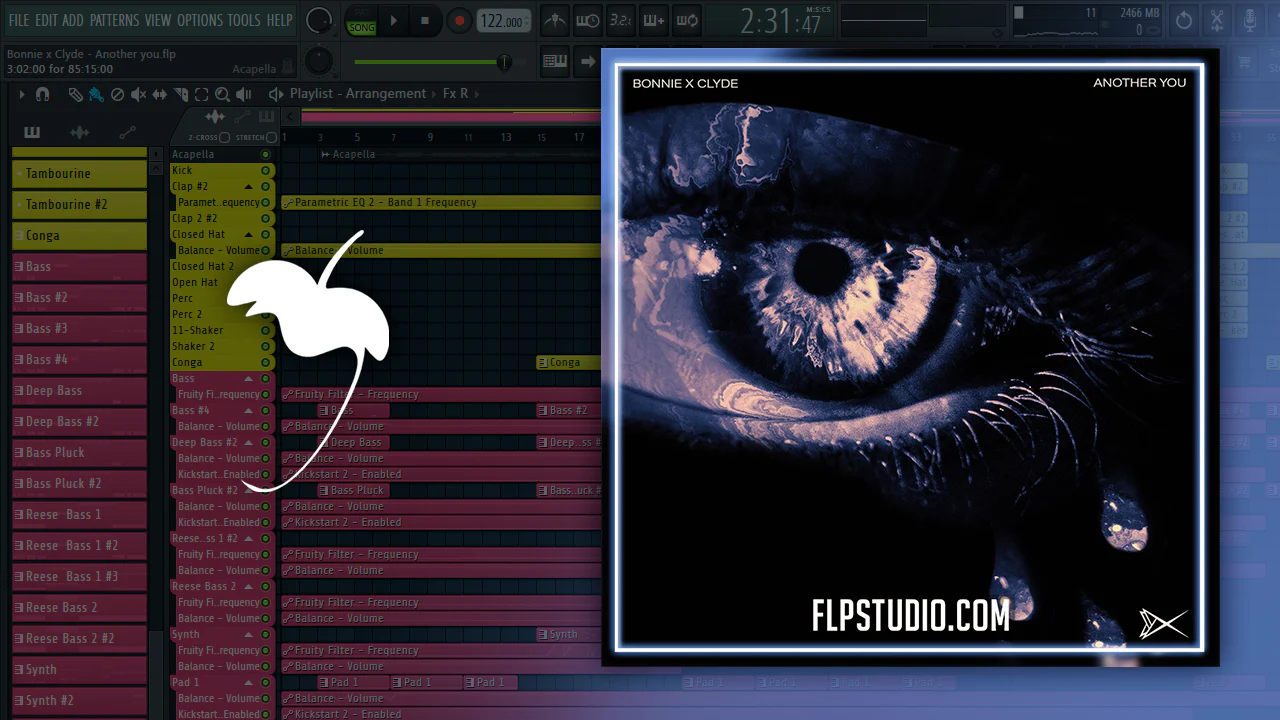
Task: Collapse the Clap #2 track group
Action: [x=249, y=186]
